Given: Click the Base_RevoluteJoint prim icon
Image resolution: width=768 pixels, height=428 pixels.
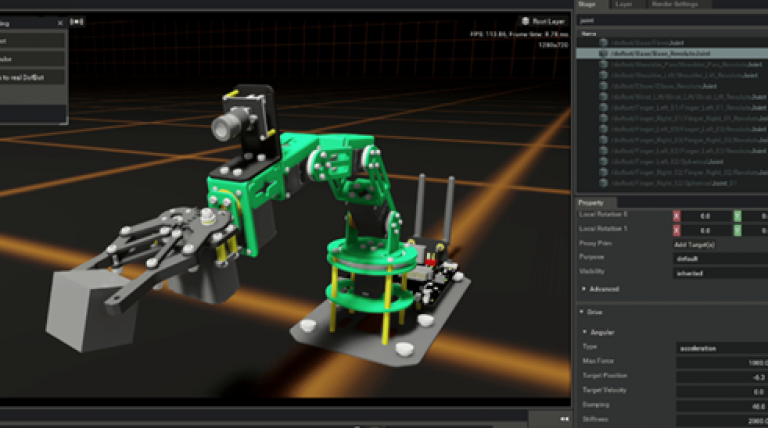Looking at the screenshot, I should click(x=603, y=53).
